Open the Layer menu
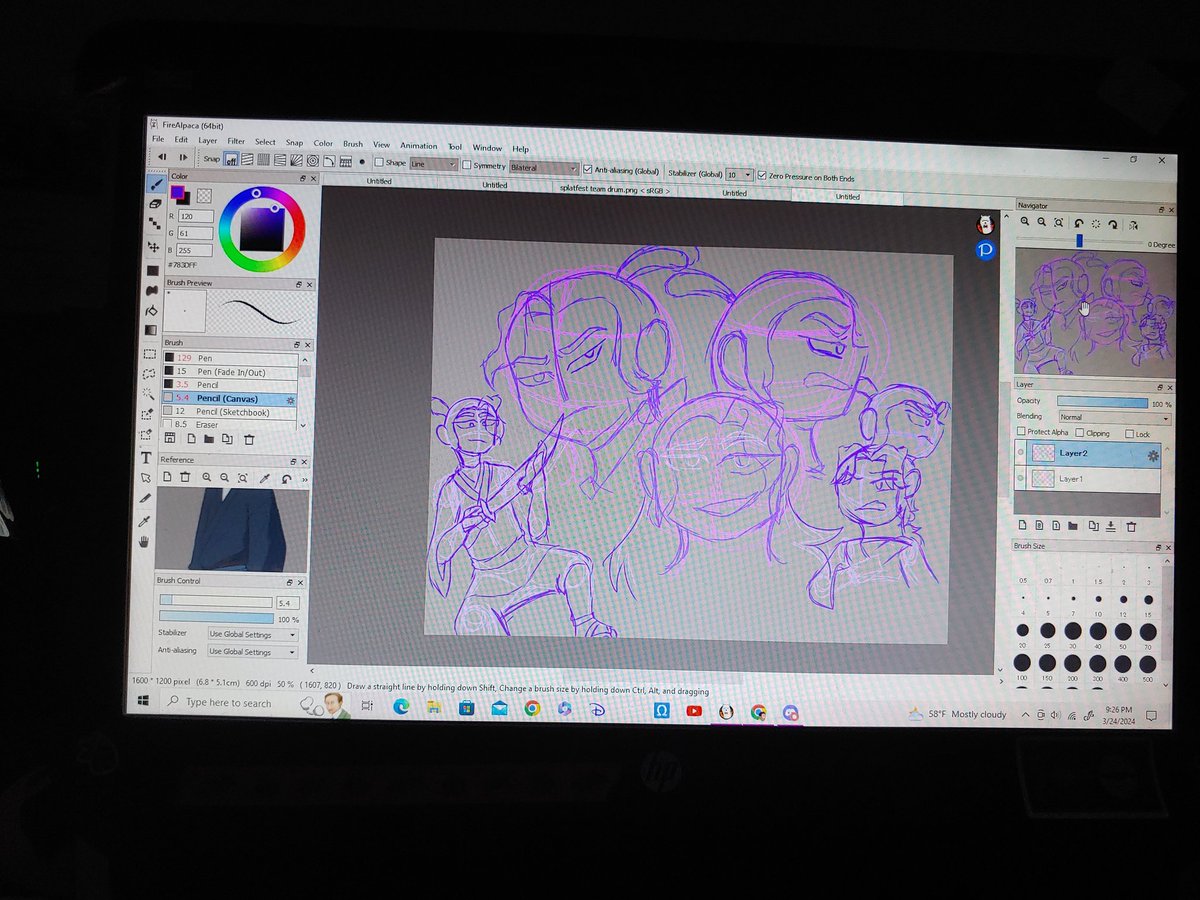The height and width of the screenshot is (900, 1200). pyautogui.click(x=207, y=141)
